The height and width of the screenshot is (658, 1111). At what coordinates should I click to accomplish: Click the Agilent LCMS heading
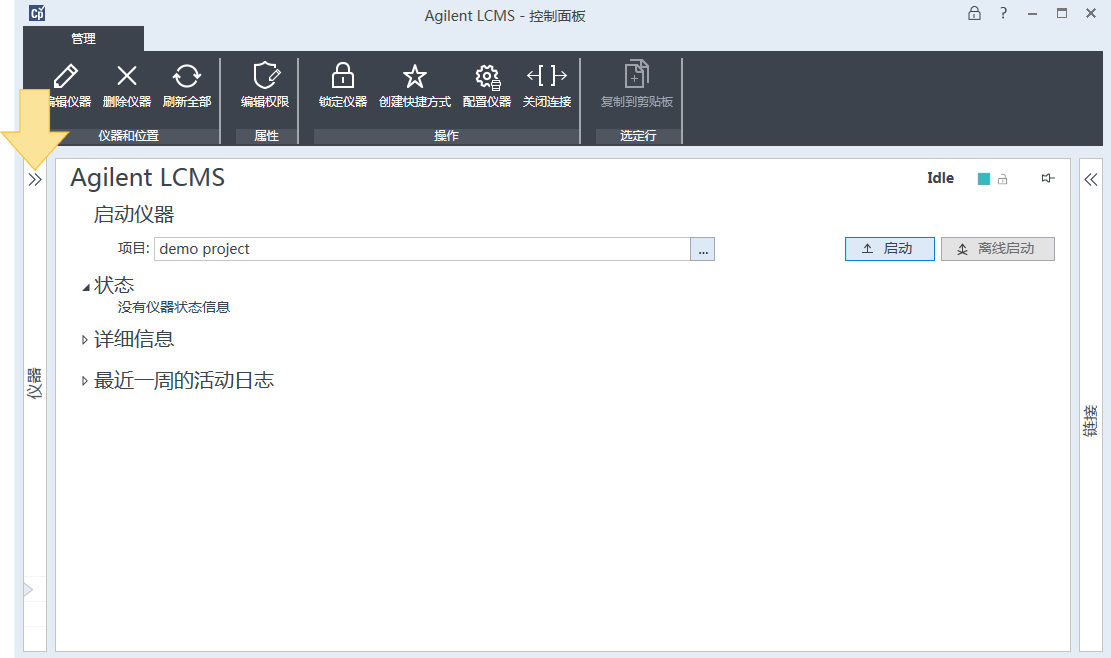pos(147,178)
